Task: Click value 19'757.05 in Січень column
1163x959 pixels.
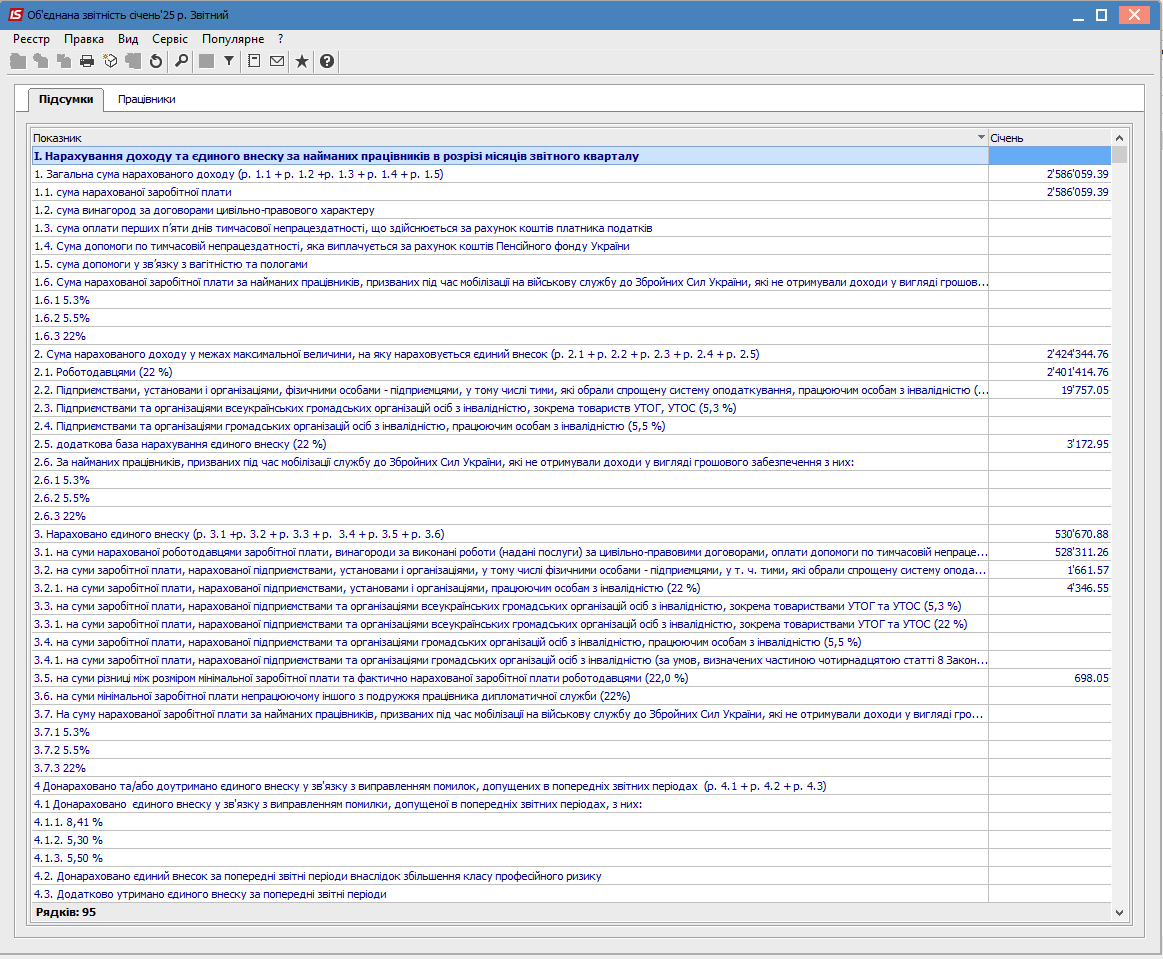Action: [1085, 390]
